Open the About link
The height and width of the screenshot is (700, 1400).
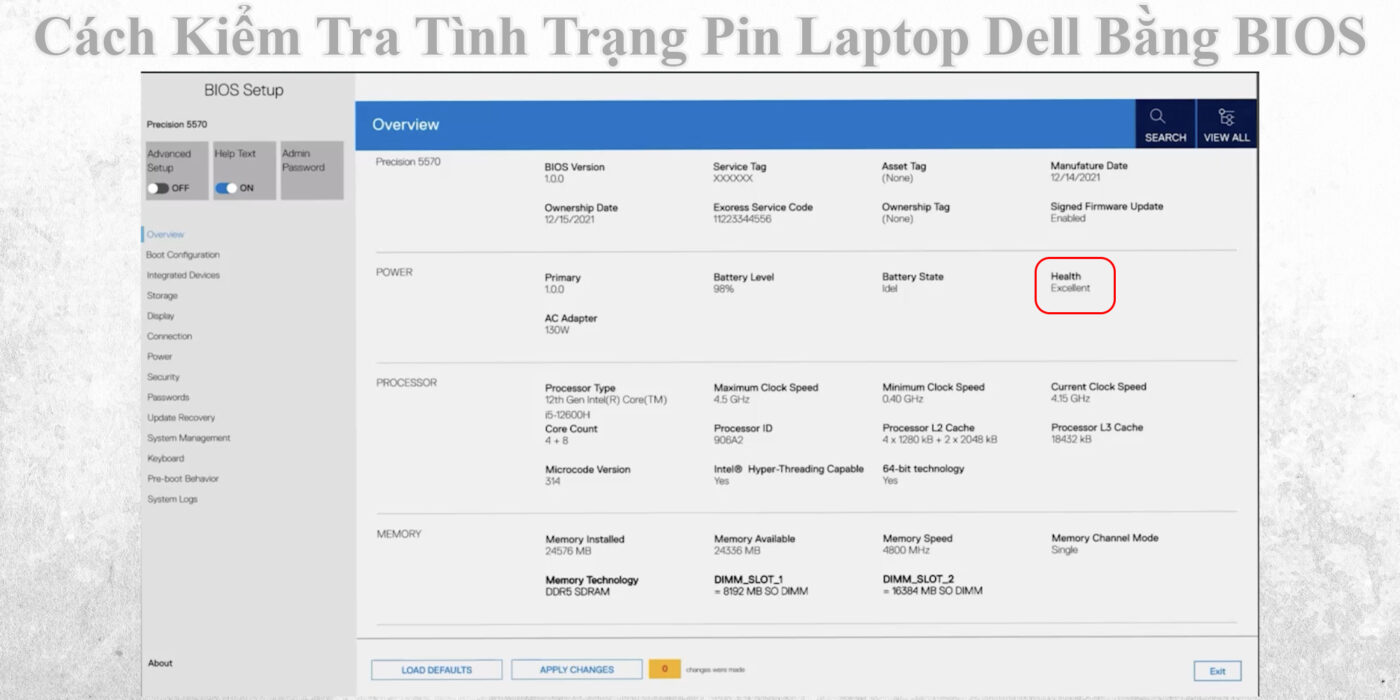[160, 663]
